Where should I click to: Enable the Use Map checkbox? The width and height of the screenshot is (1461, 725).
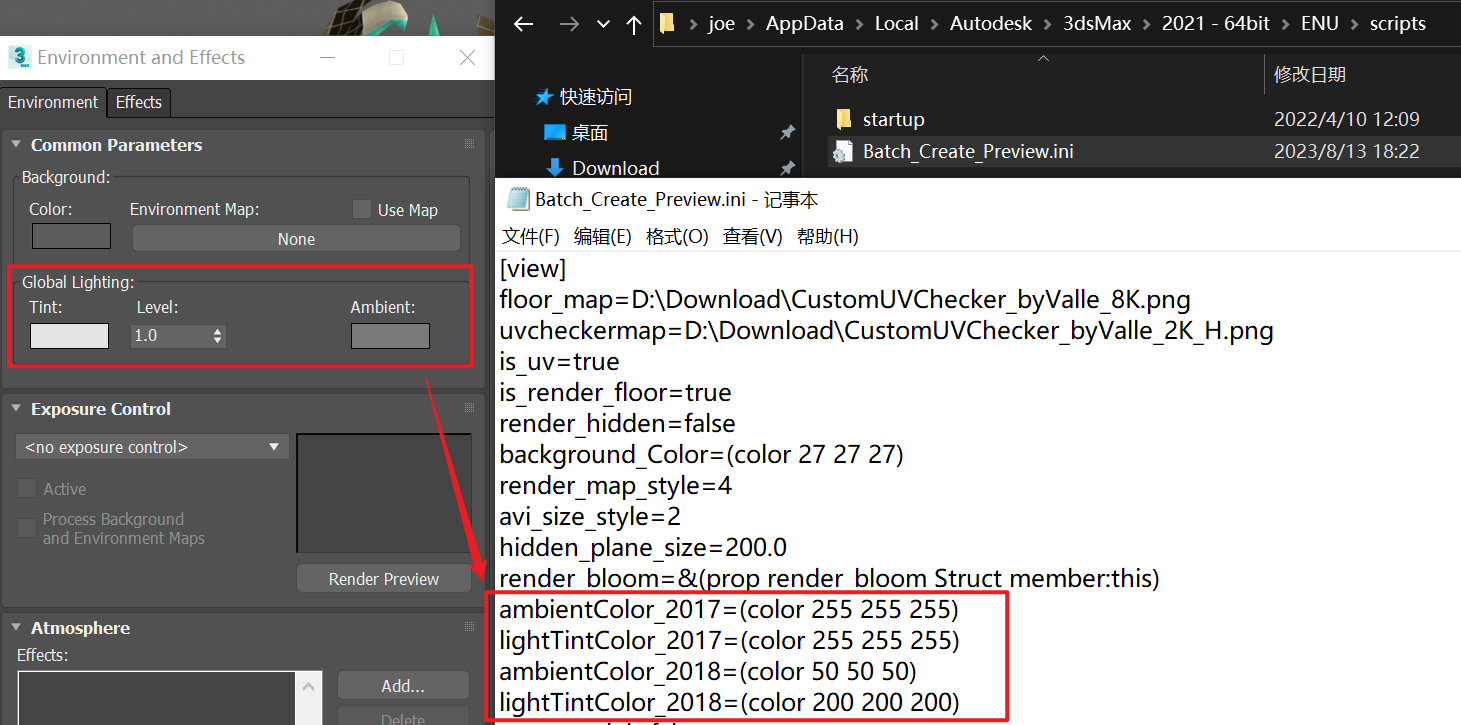click(x=362, y=209)
